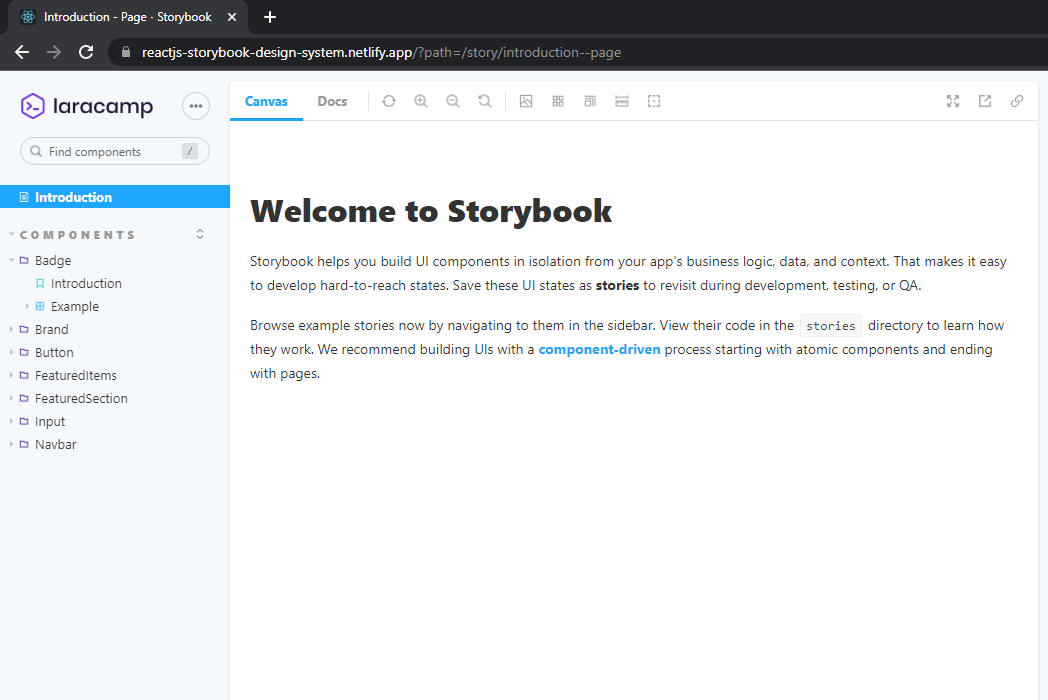The width and height of the screenshot is (1048, 700).
Task: Open the background change image icon
Action: pyautogui.click(x=526, y=101)
